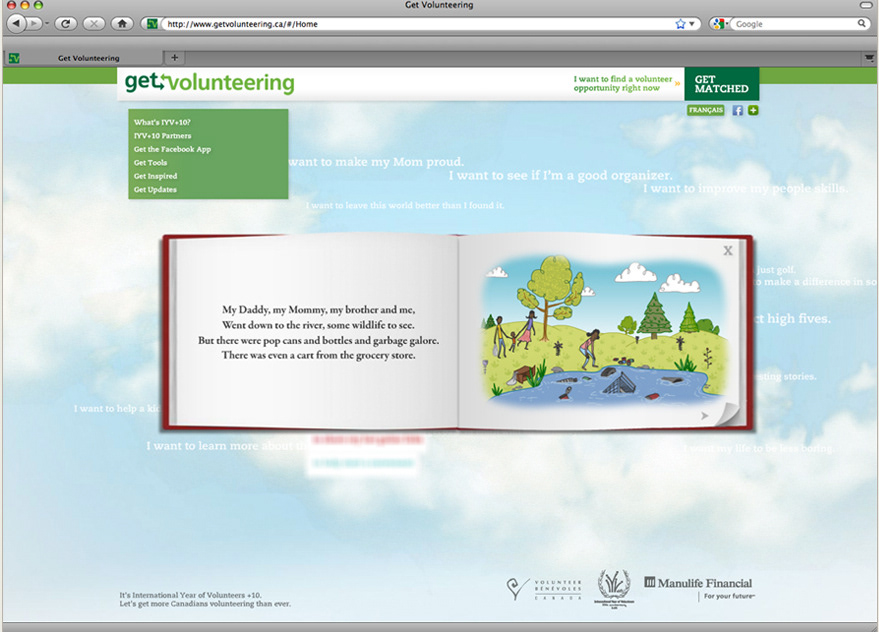Open the IYV+10 Partners menu item
Viewport: 879px width, 632px height.
pyautogui.click(x=163, y=136)
